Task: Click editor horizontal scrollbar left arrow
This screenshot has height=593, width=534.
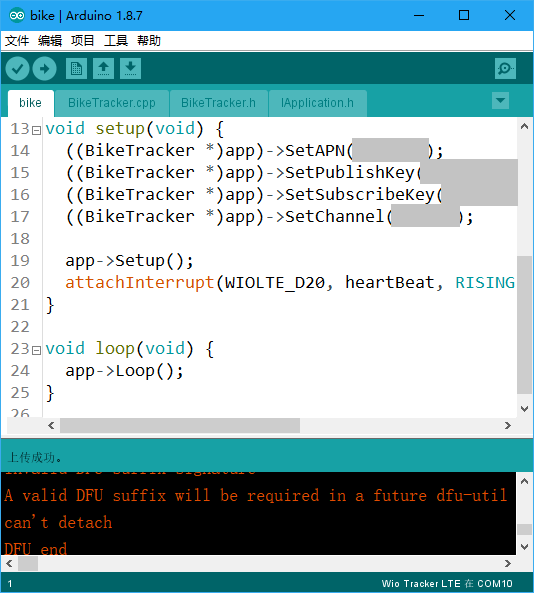Action: [51, 425]
